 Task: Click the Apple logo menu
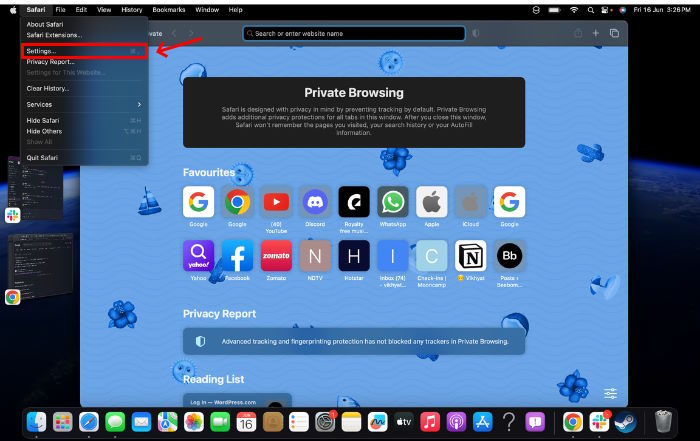[13, 9]
